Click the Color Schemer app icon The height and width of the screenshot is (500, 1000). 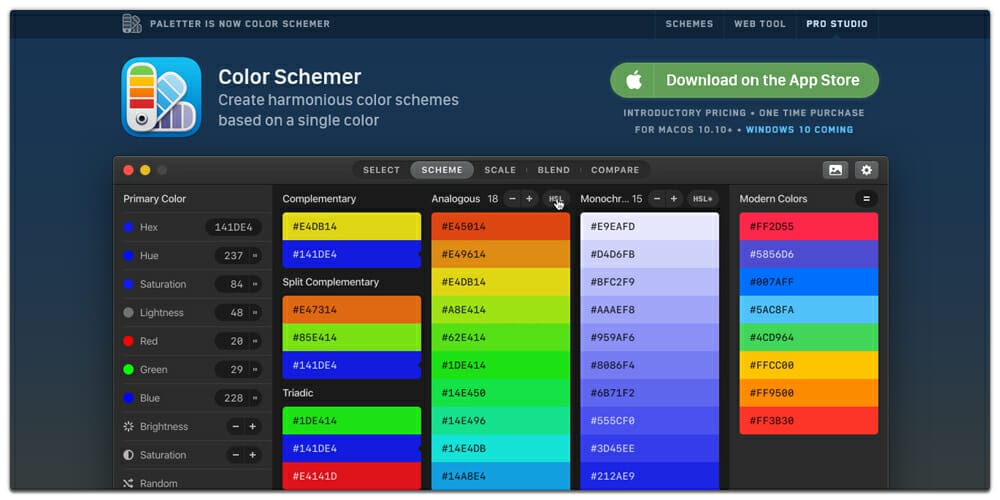pos(161,97)
